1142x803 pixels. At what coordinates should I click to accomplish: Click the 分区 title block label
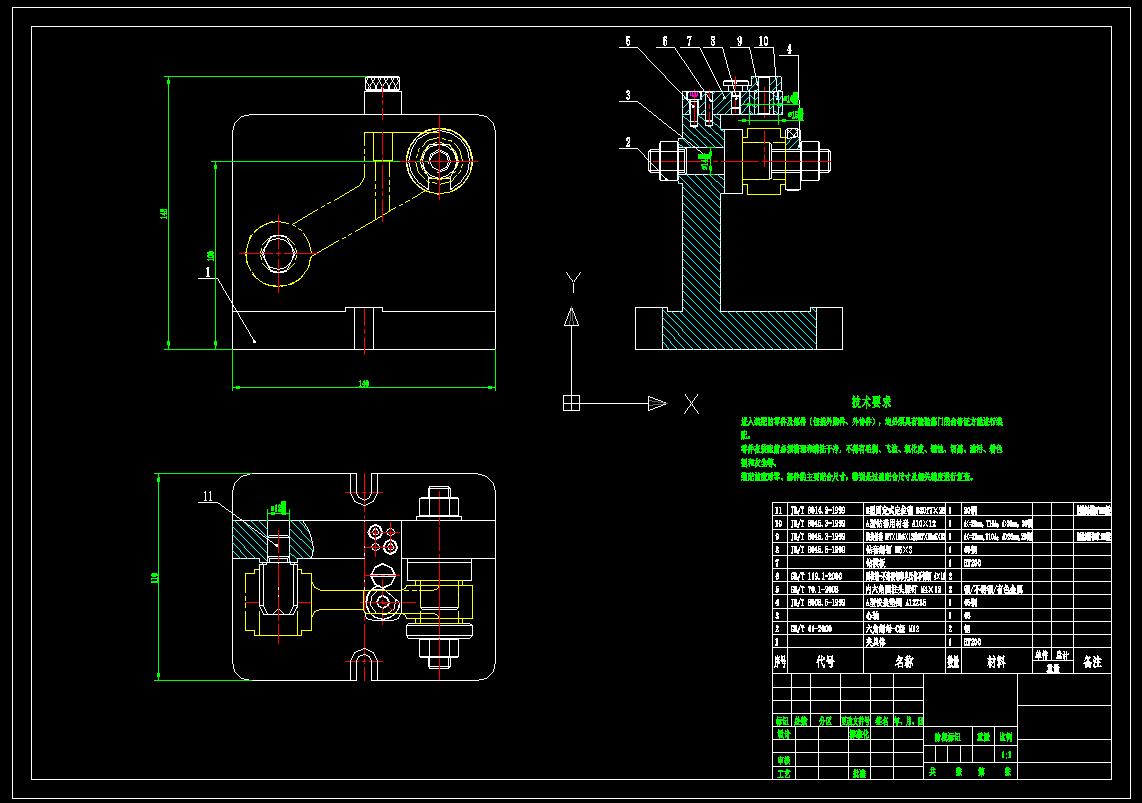(825, 721)
